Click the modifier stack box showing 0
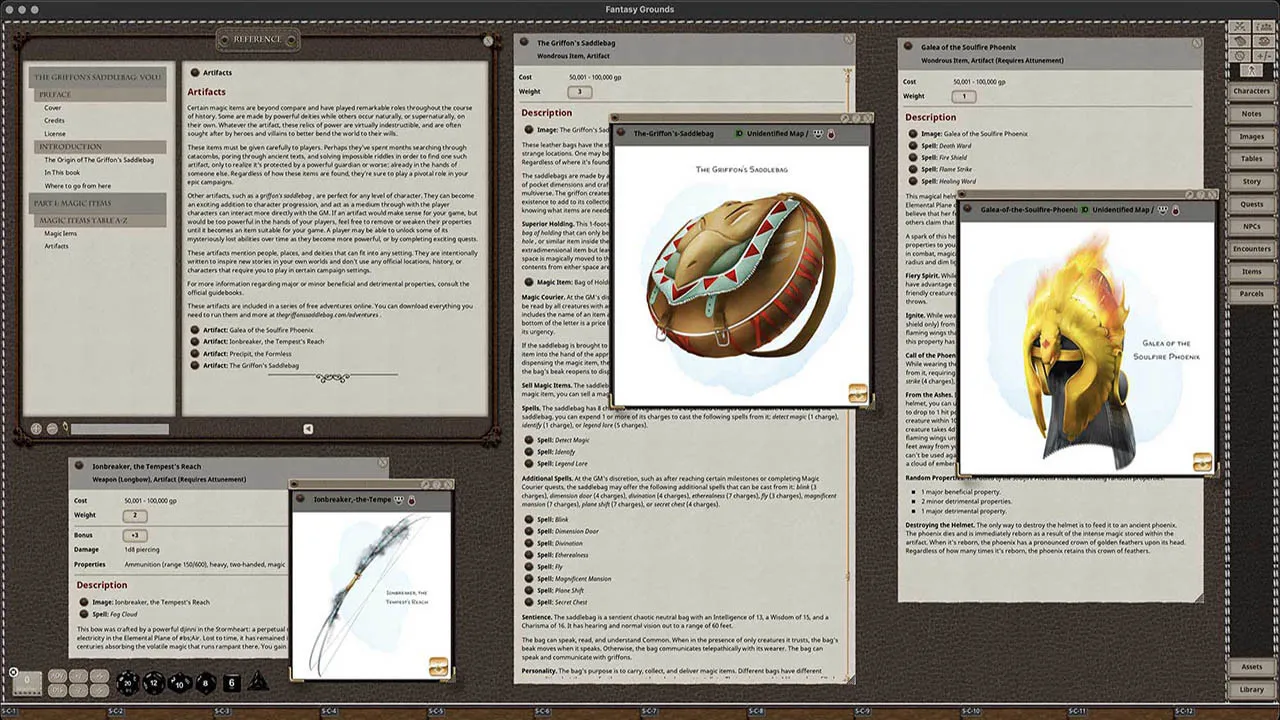Viewport: 1280px width, 720px height. [27, 682]
